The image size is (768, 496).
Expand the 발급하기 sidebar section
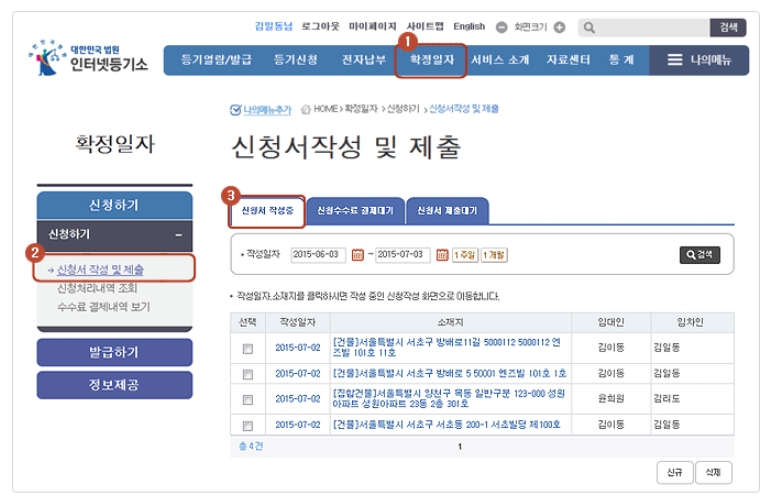[x=115, y=352]
